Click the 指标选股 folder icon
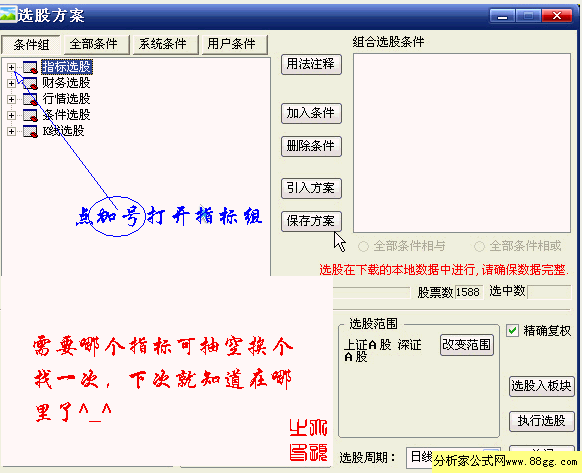582x473 pixels. (30, 67)
